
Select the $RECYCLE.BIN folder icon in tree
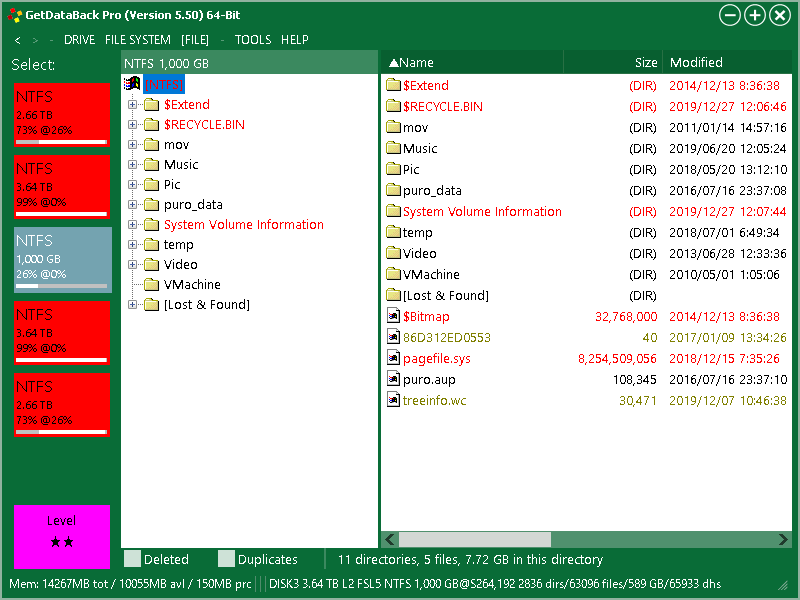[x=152, y=124]
